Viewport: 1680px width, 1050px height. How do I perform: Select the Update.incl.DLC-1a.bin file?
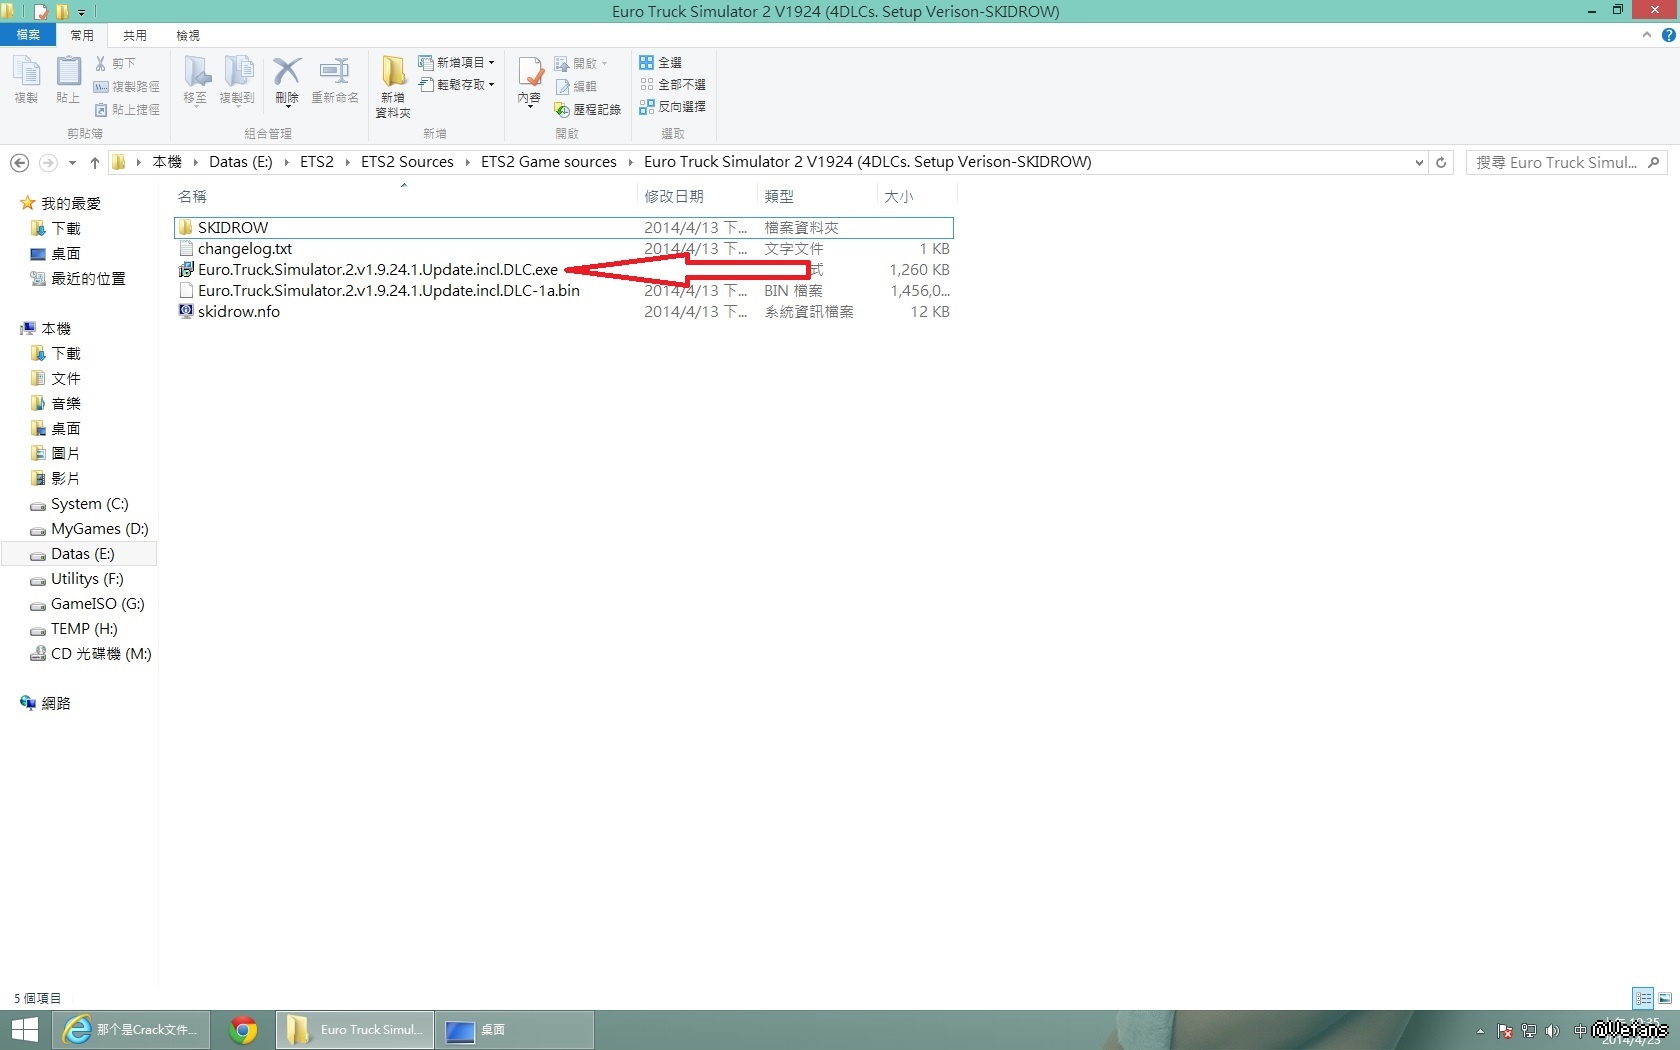coord(563,290)
